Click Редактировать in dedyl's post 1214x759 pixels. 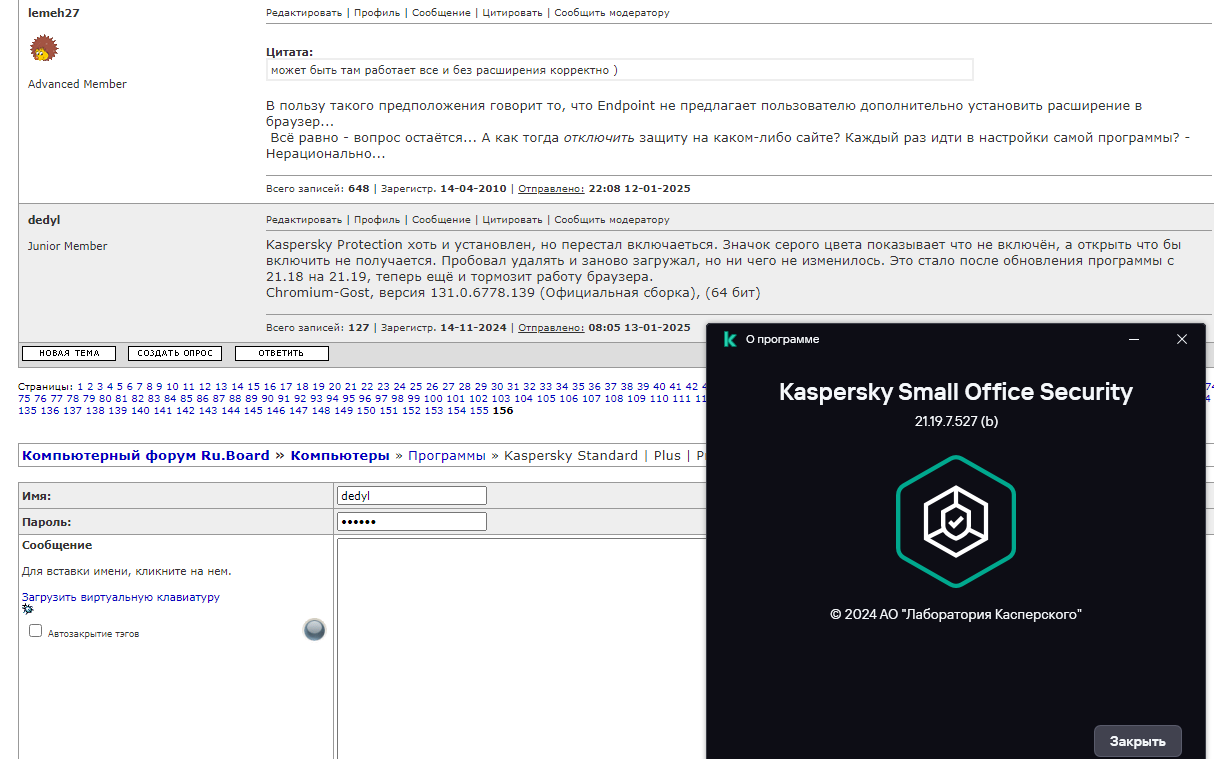pyautogui.click(x=304, y=219)
